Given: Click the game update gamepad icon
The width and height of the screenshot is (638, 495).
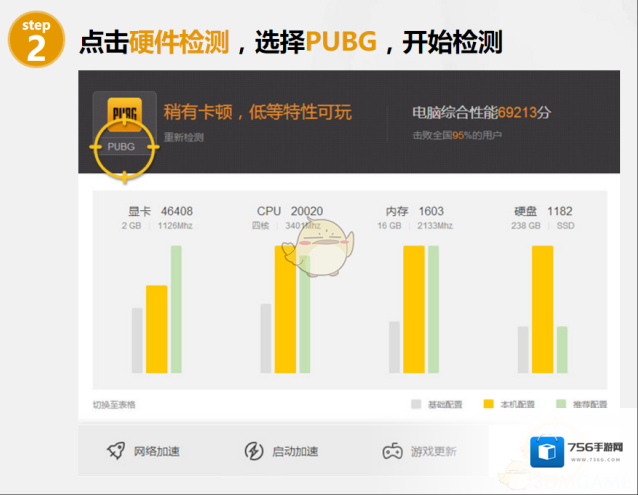Looking at the screenshot, I should tap(393, 451).
